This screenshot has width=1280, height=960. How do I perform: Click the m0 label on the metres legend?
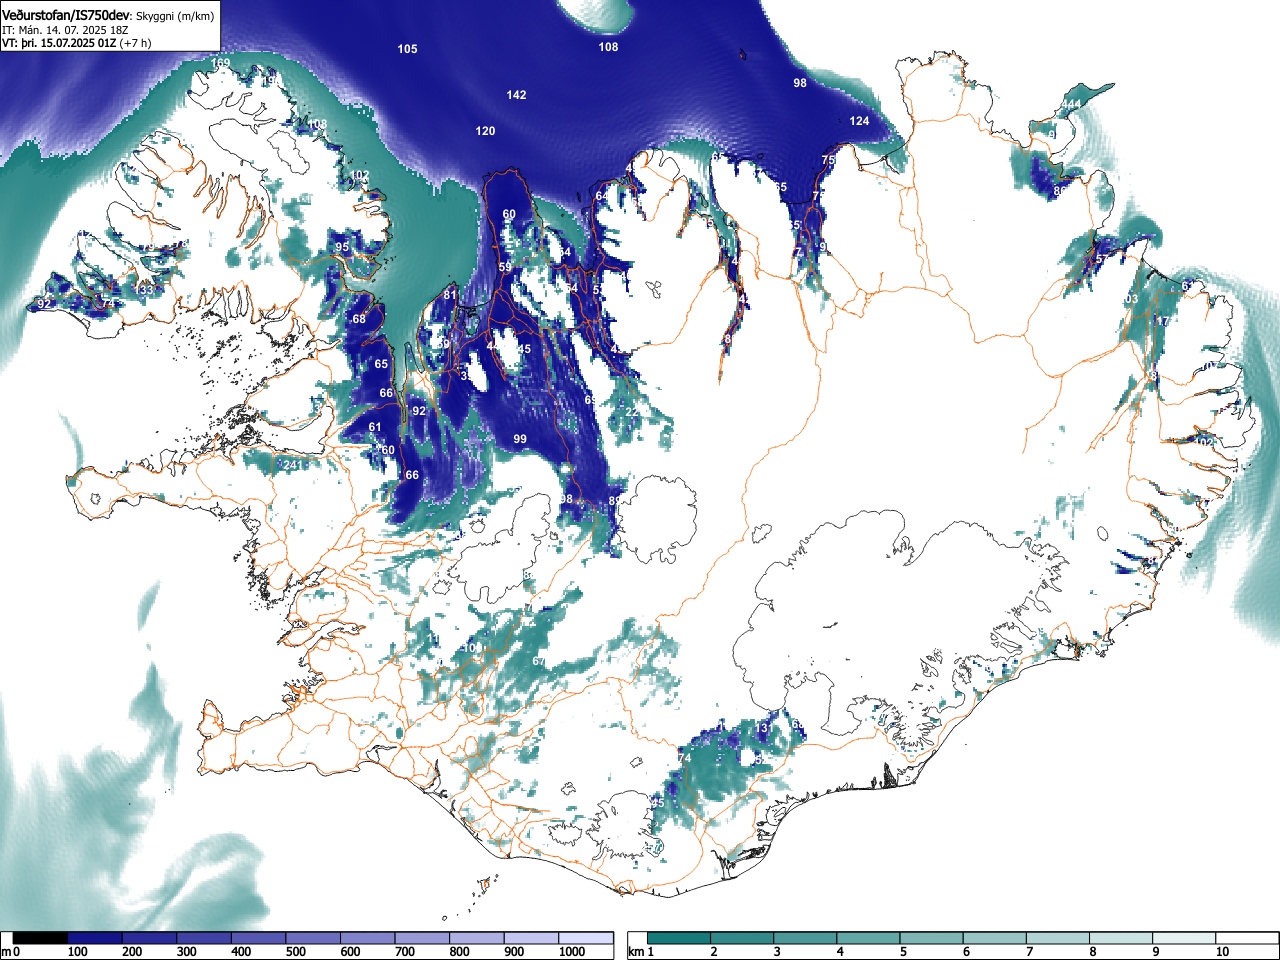pyautogui.click(x=8, y=952)
